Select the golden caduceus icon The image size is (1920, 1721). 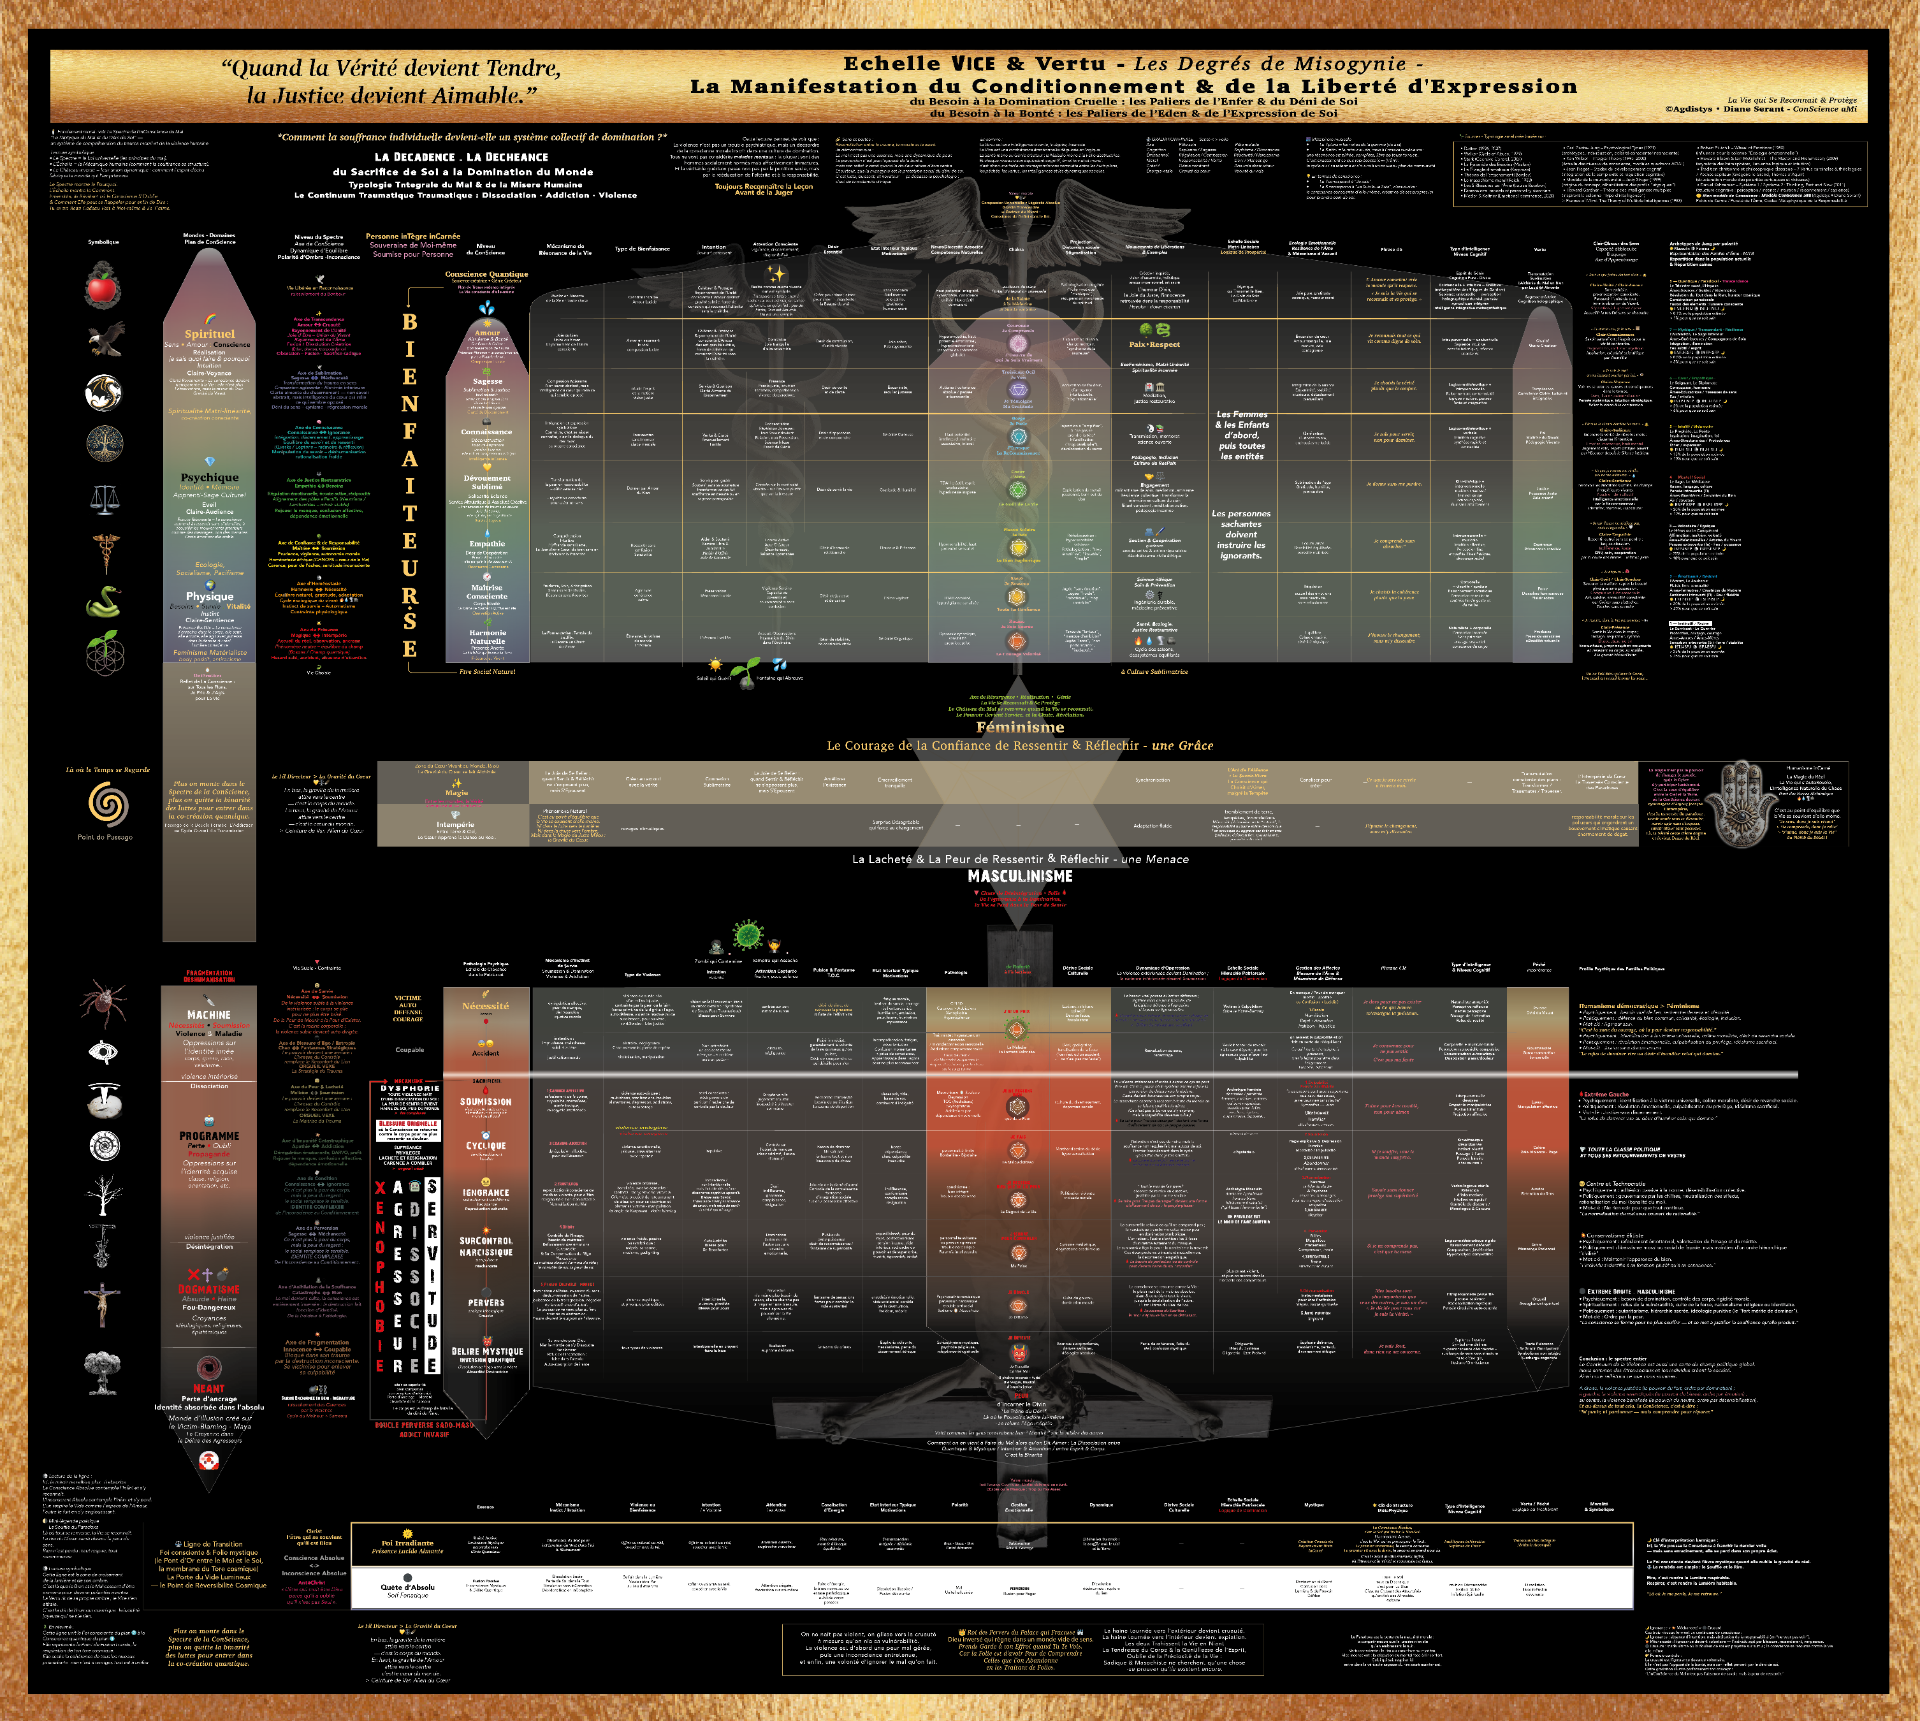point(104,551)
